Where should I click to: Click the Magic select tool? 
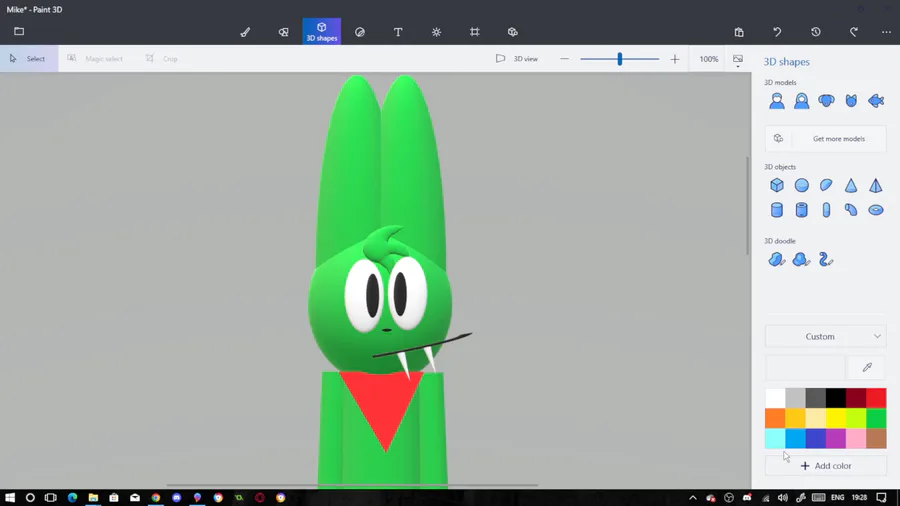click(x=95, y=59)
